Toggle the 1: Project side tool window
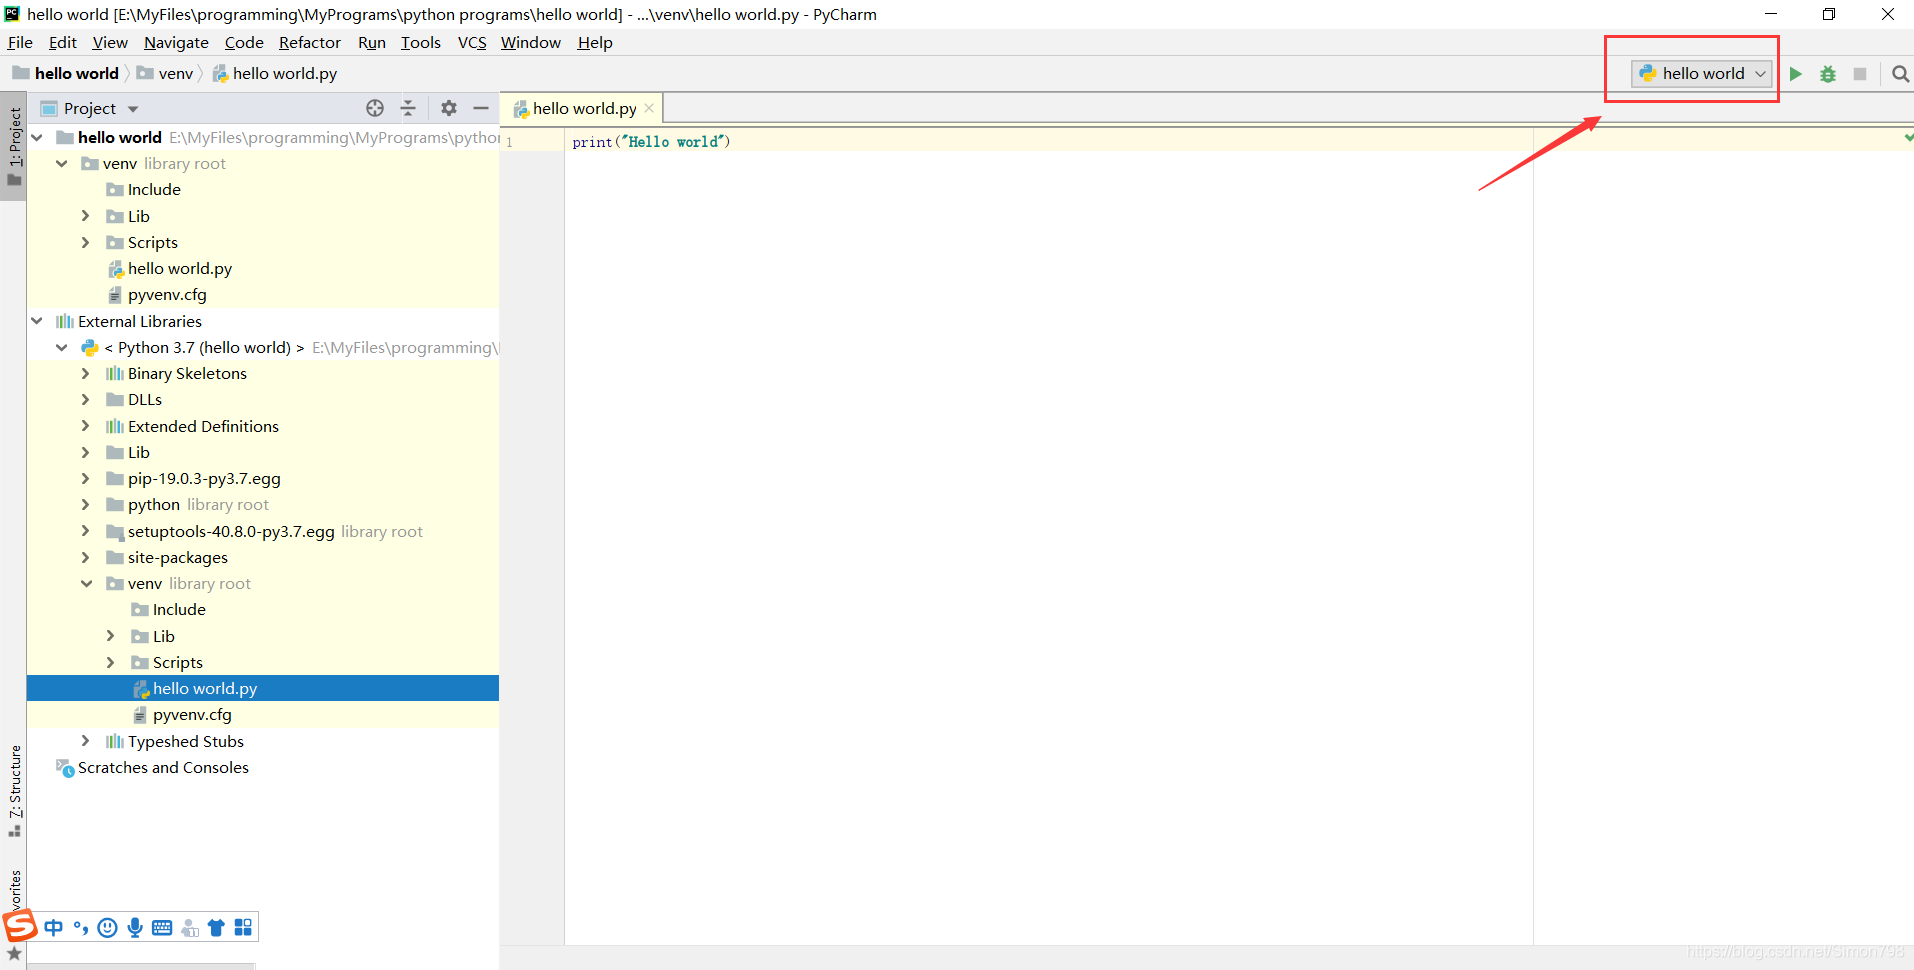 point(14,146)
